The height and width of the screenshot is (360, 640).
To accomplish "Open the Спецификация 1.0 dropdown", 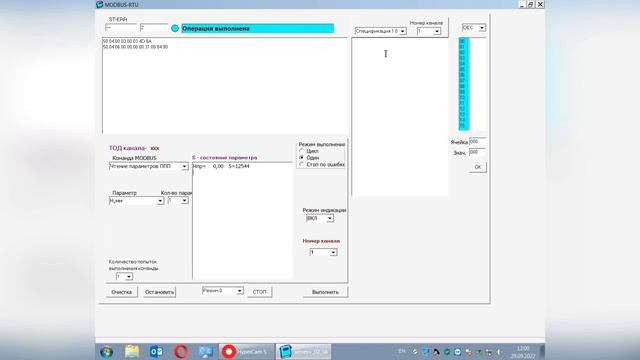I will click(402, 31).
